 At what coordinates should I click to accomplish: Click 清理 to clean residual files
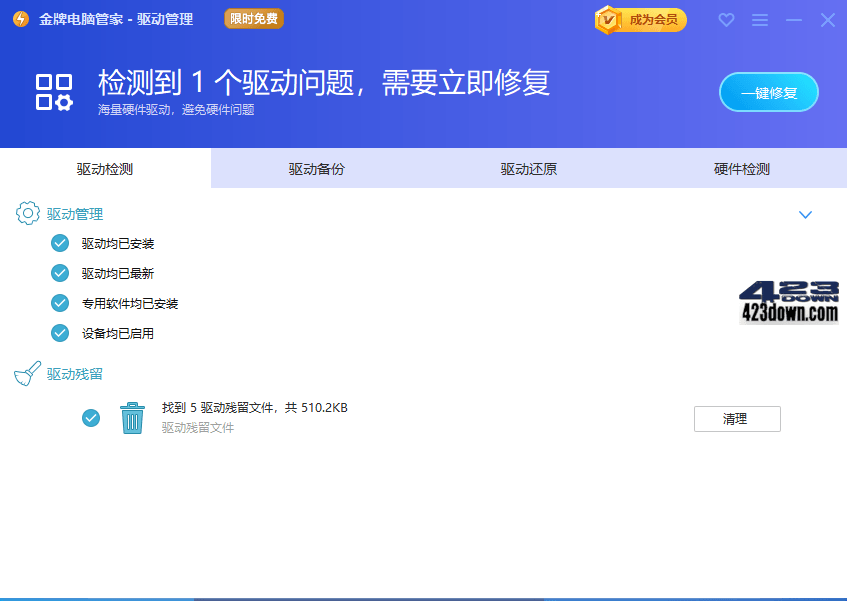(737, 418)
